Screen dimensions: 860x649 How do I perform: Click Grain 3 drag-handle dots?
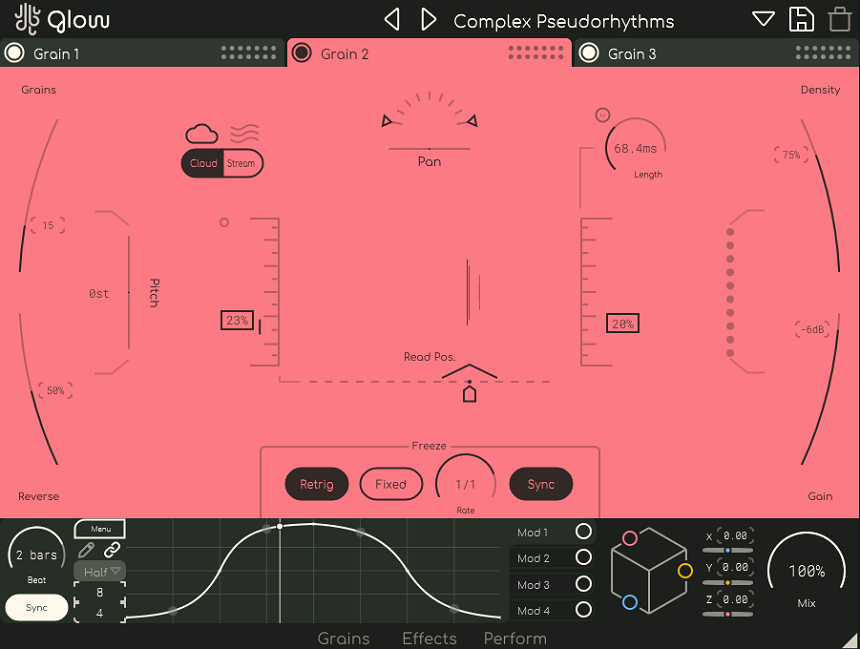point(823,53)
